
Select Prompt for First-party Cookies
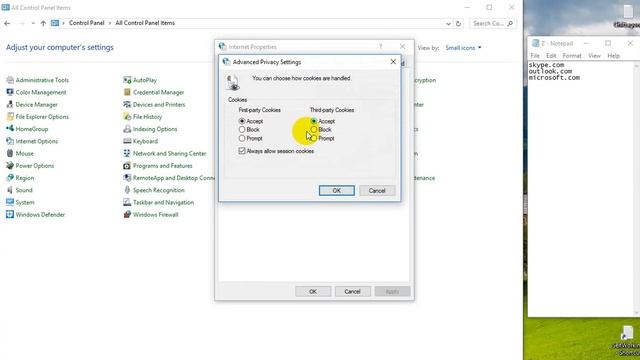coord(242,139)
